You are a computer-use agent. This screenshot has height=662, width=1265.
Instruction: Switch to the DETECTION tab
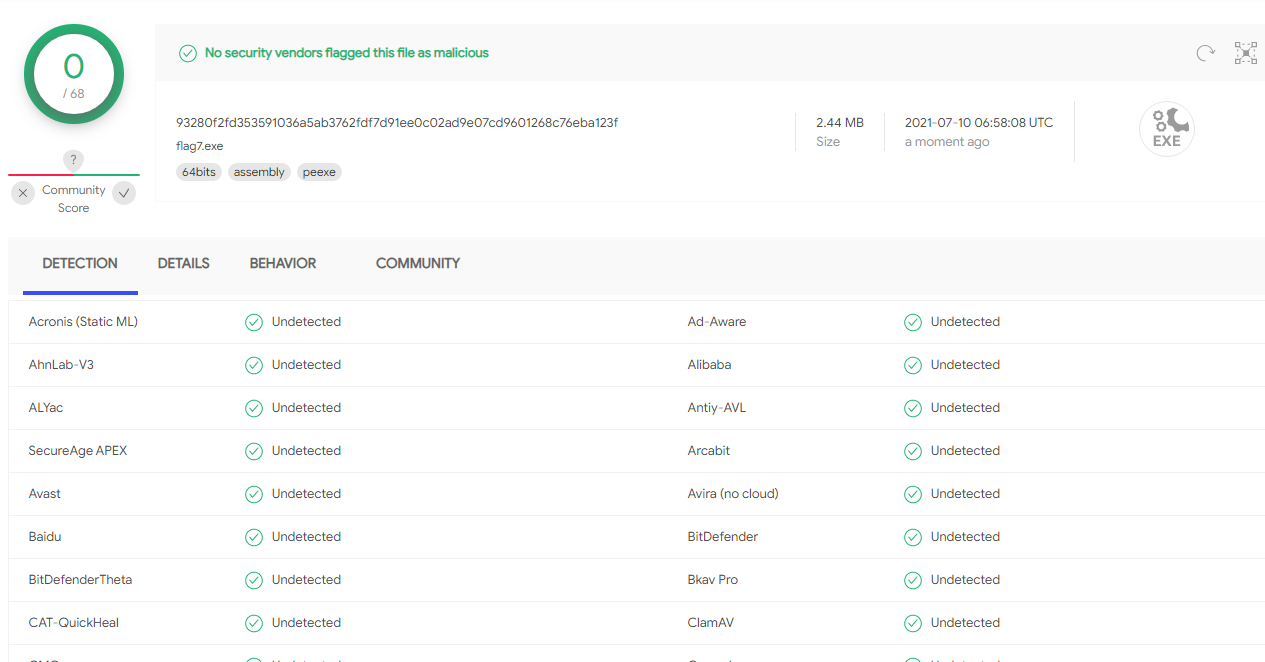(80, 264)
